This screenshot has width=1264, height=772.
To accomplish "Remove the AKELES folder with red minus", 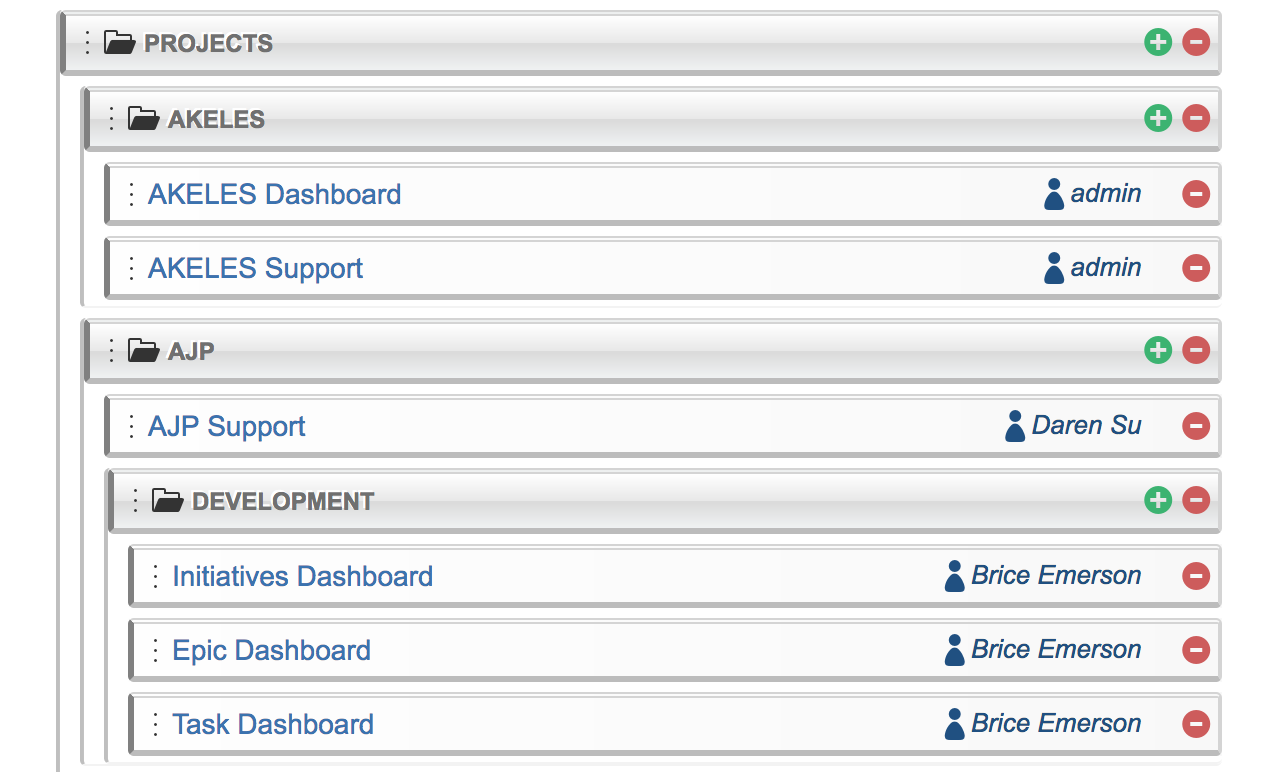I will click(1196, 118).
